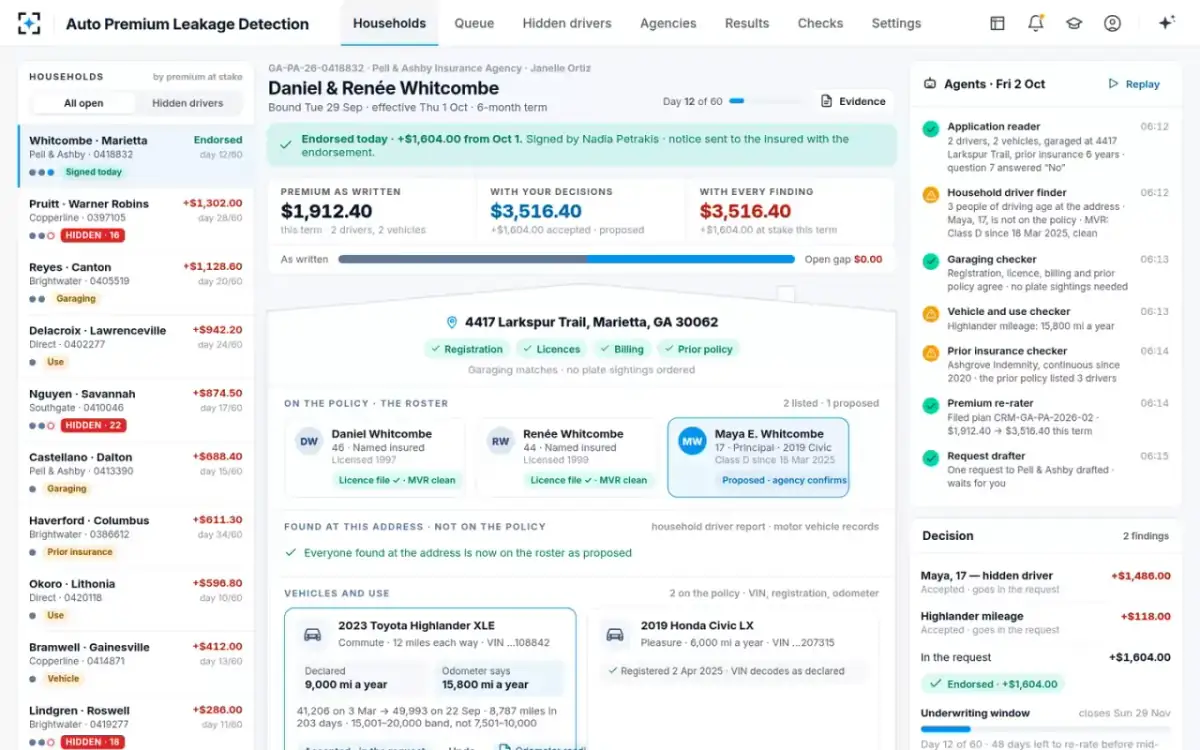The width and height of the screenshot is (1200, 750).
Task: Click Premium re-rater green check icon
Action: pos(930,405)
